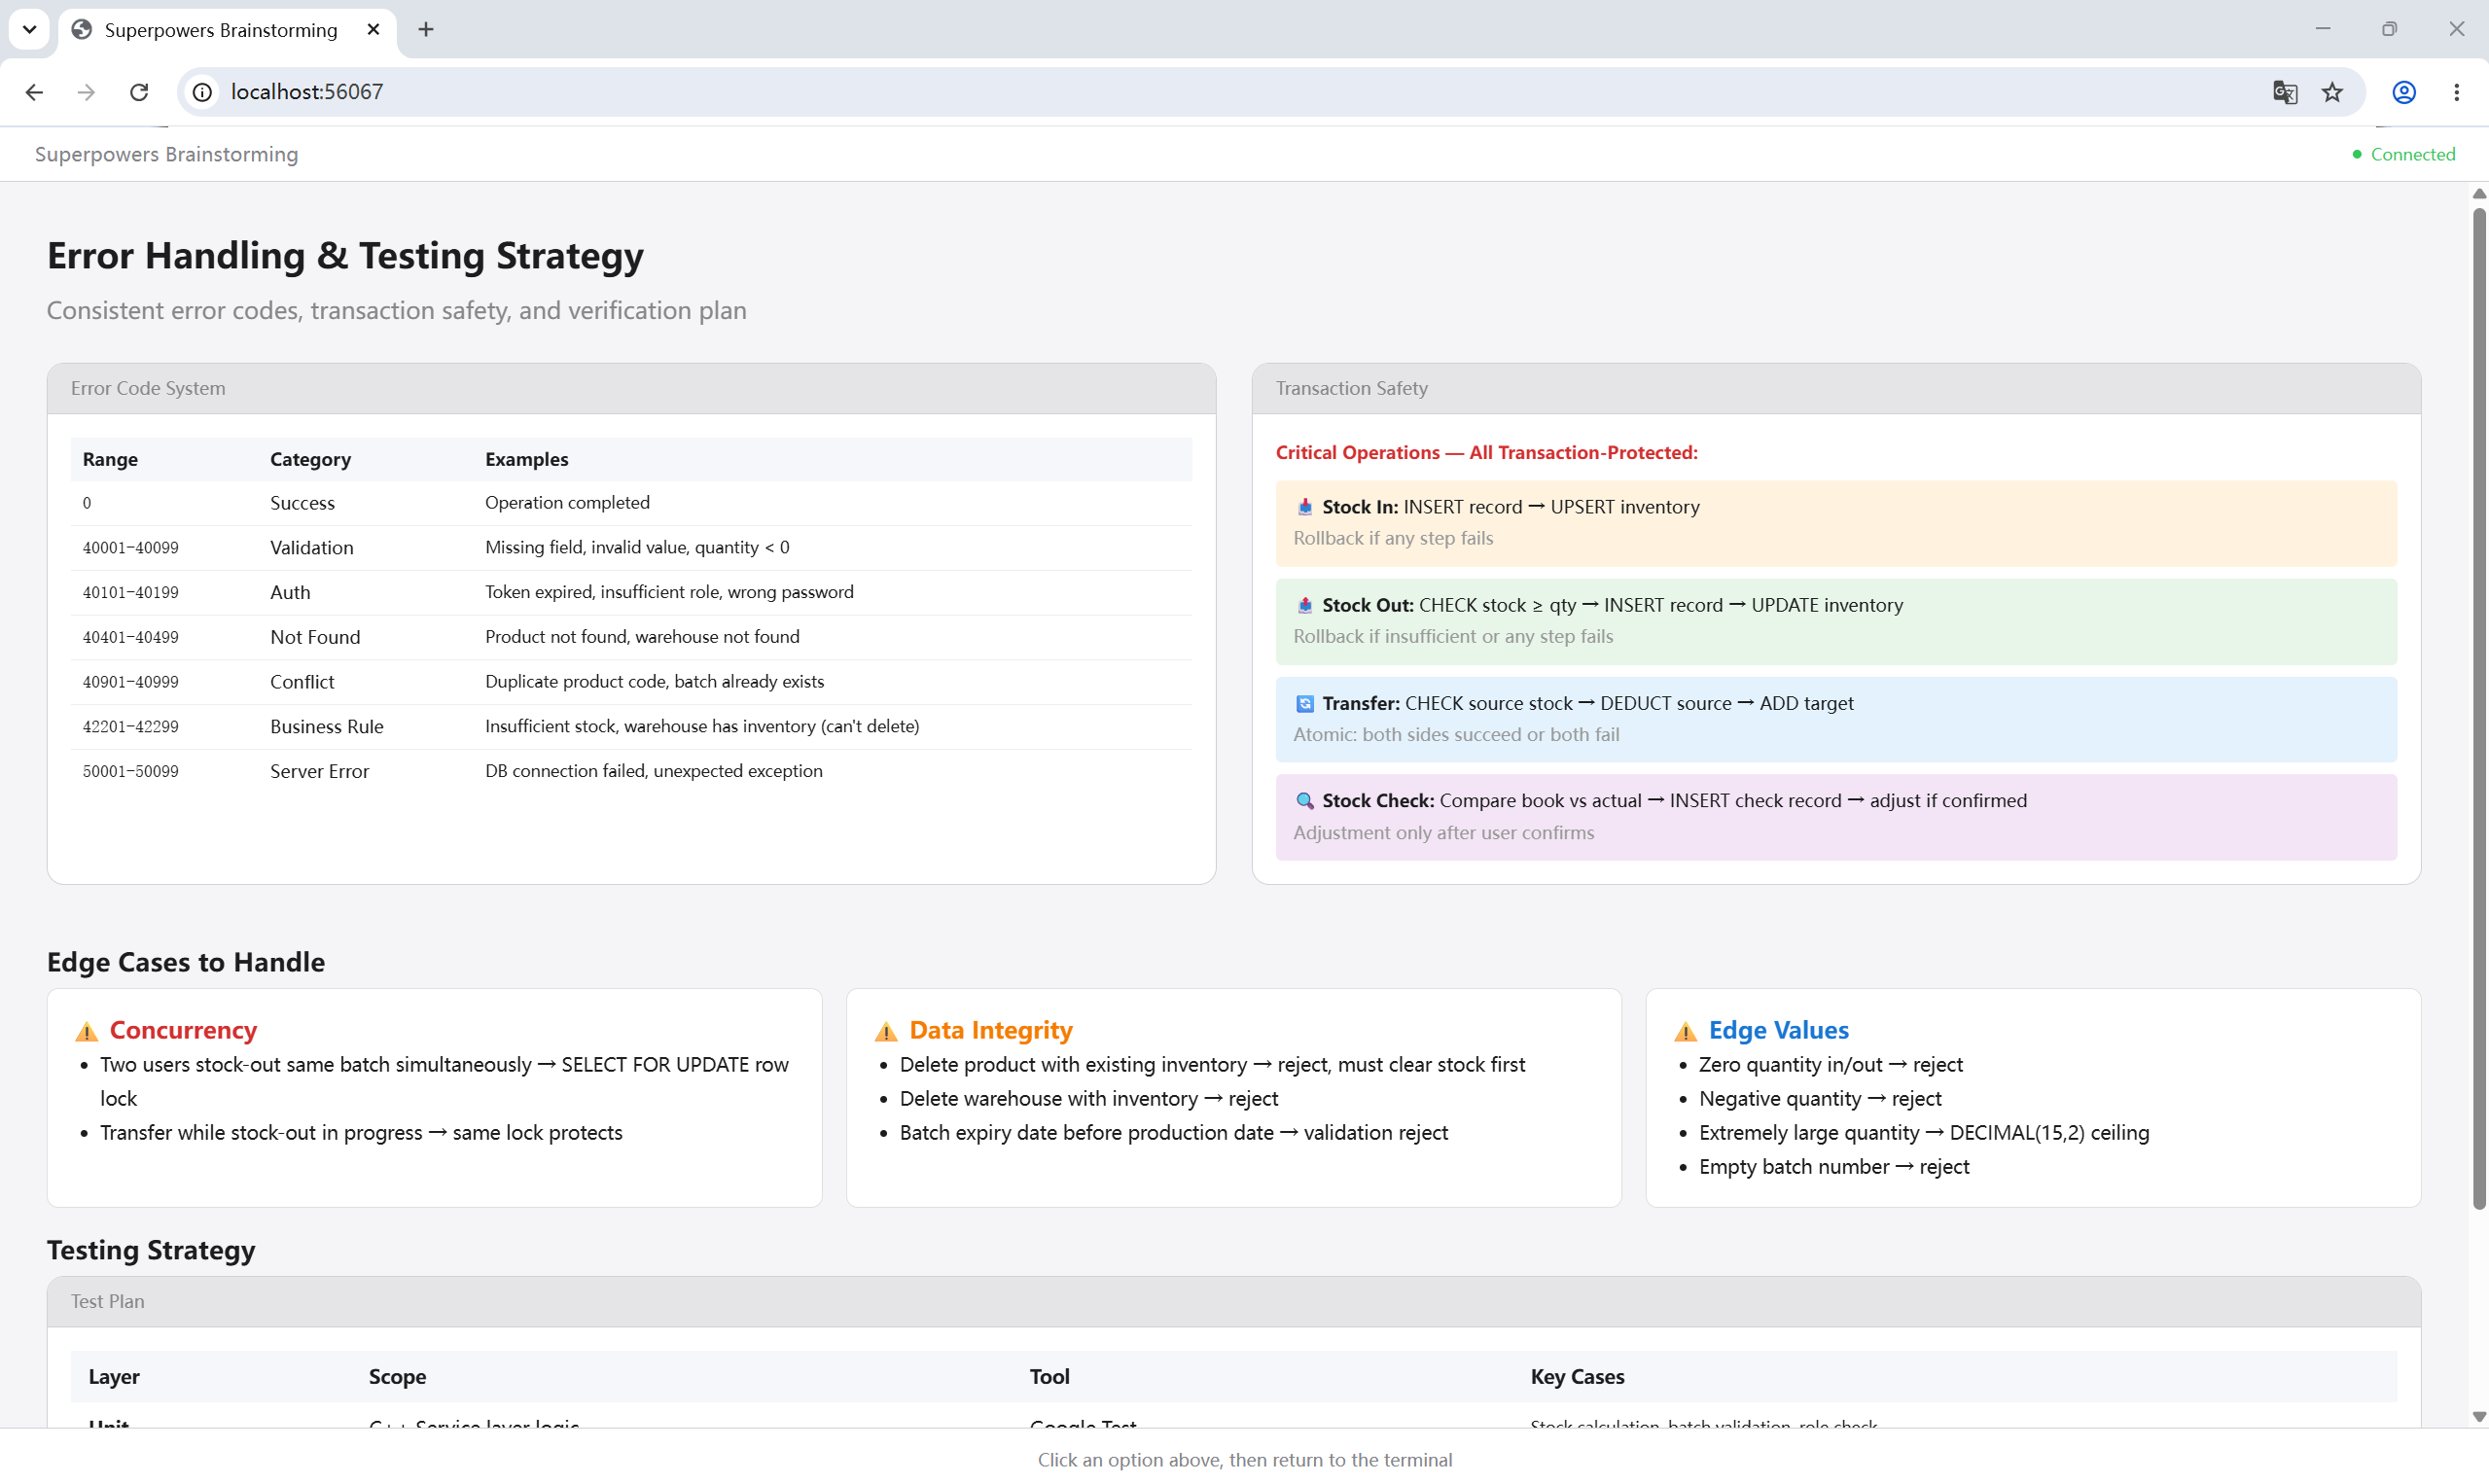
Task: Click the Error Code System panel header
Action: (632, 389)
